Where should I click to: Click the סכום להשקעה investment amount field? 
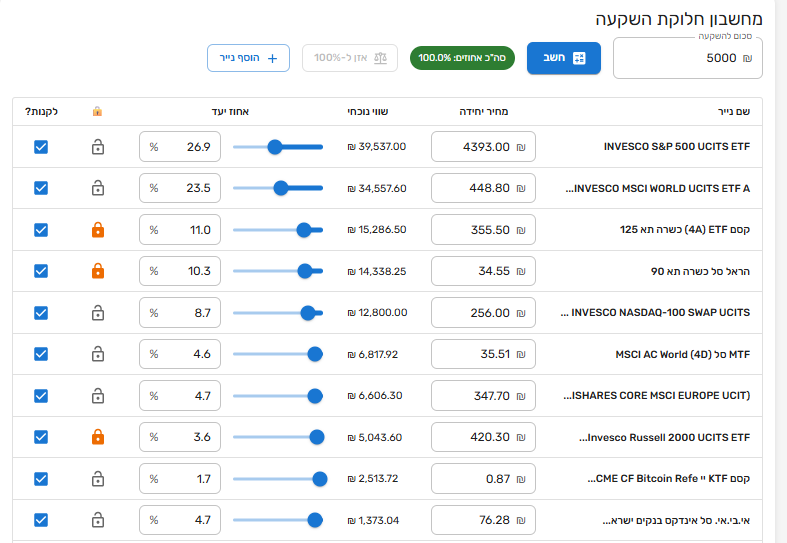coord(687,59)
